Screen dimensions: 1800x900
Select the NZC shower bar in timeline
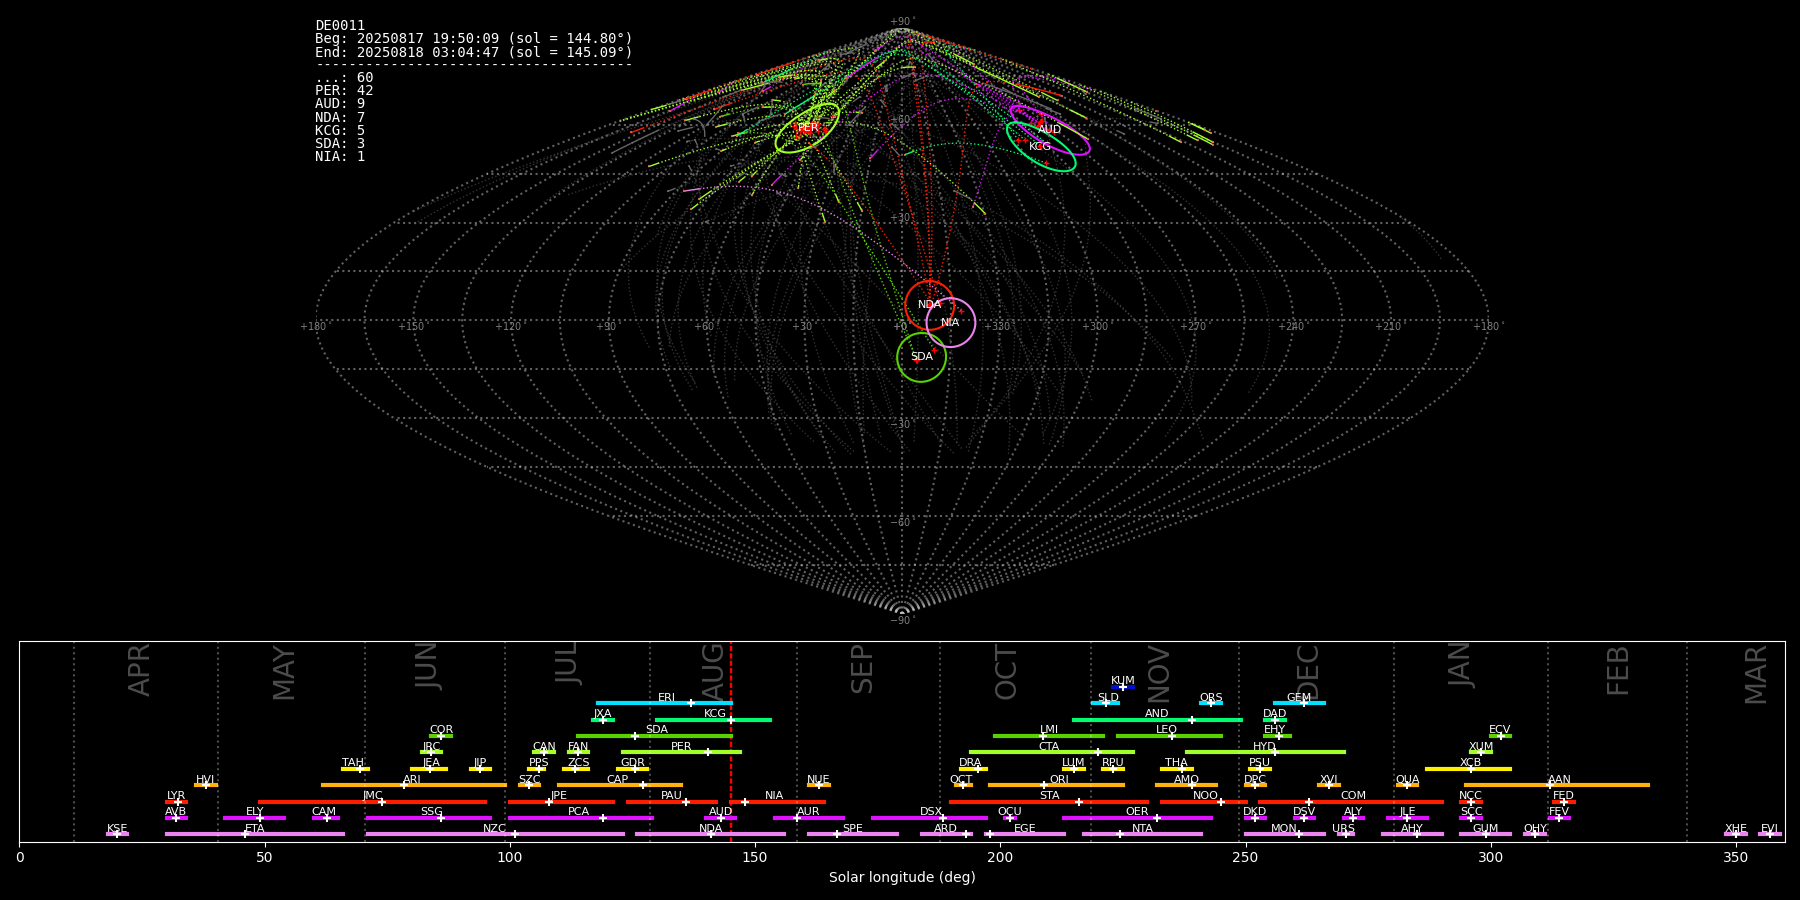(x=495, y=834)
